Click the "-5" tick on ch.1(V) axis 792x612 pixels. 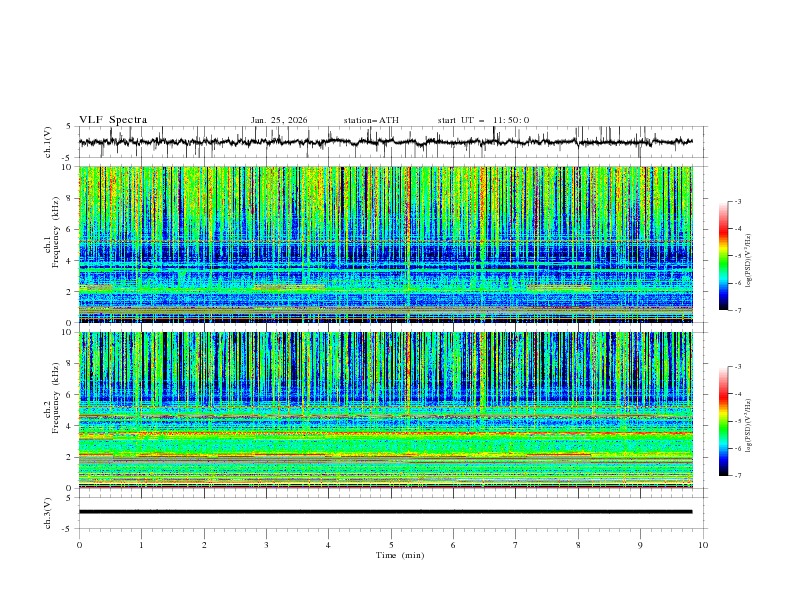click(67, 158)
